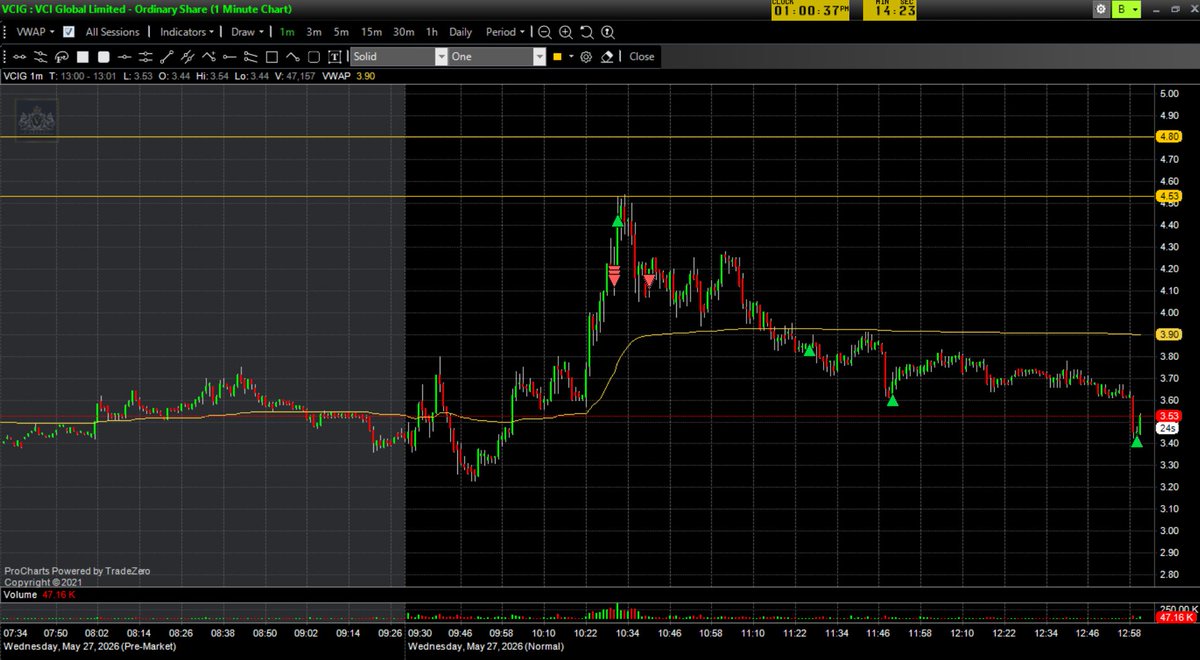Switch to the 3m timeframe

tap(314, 31)
